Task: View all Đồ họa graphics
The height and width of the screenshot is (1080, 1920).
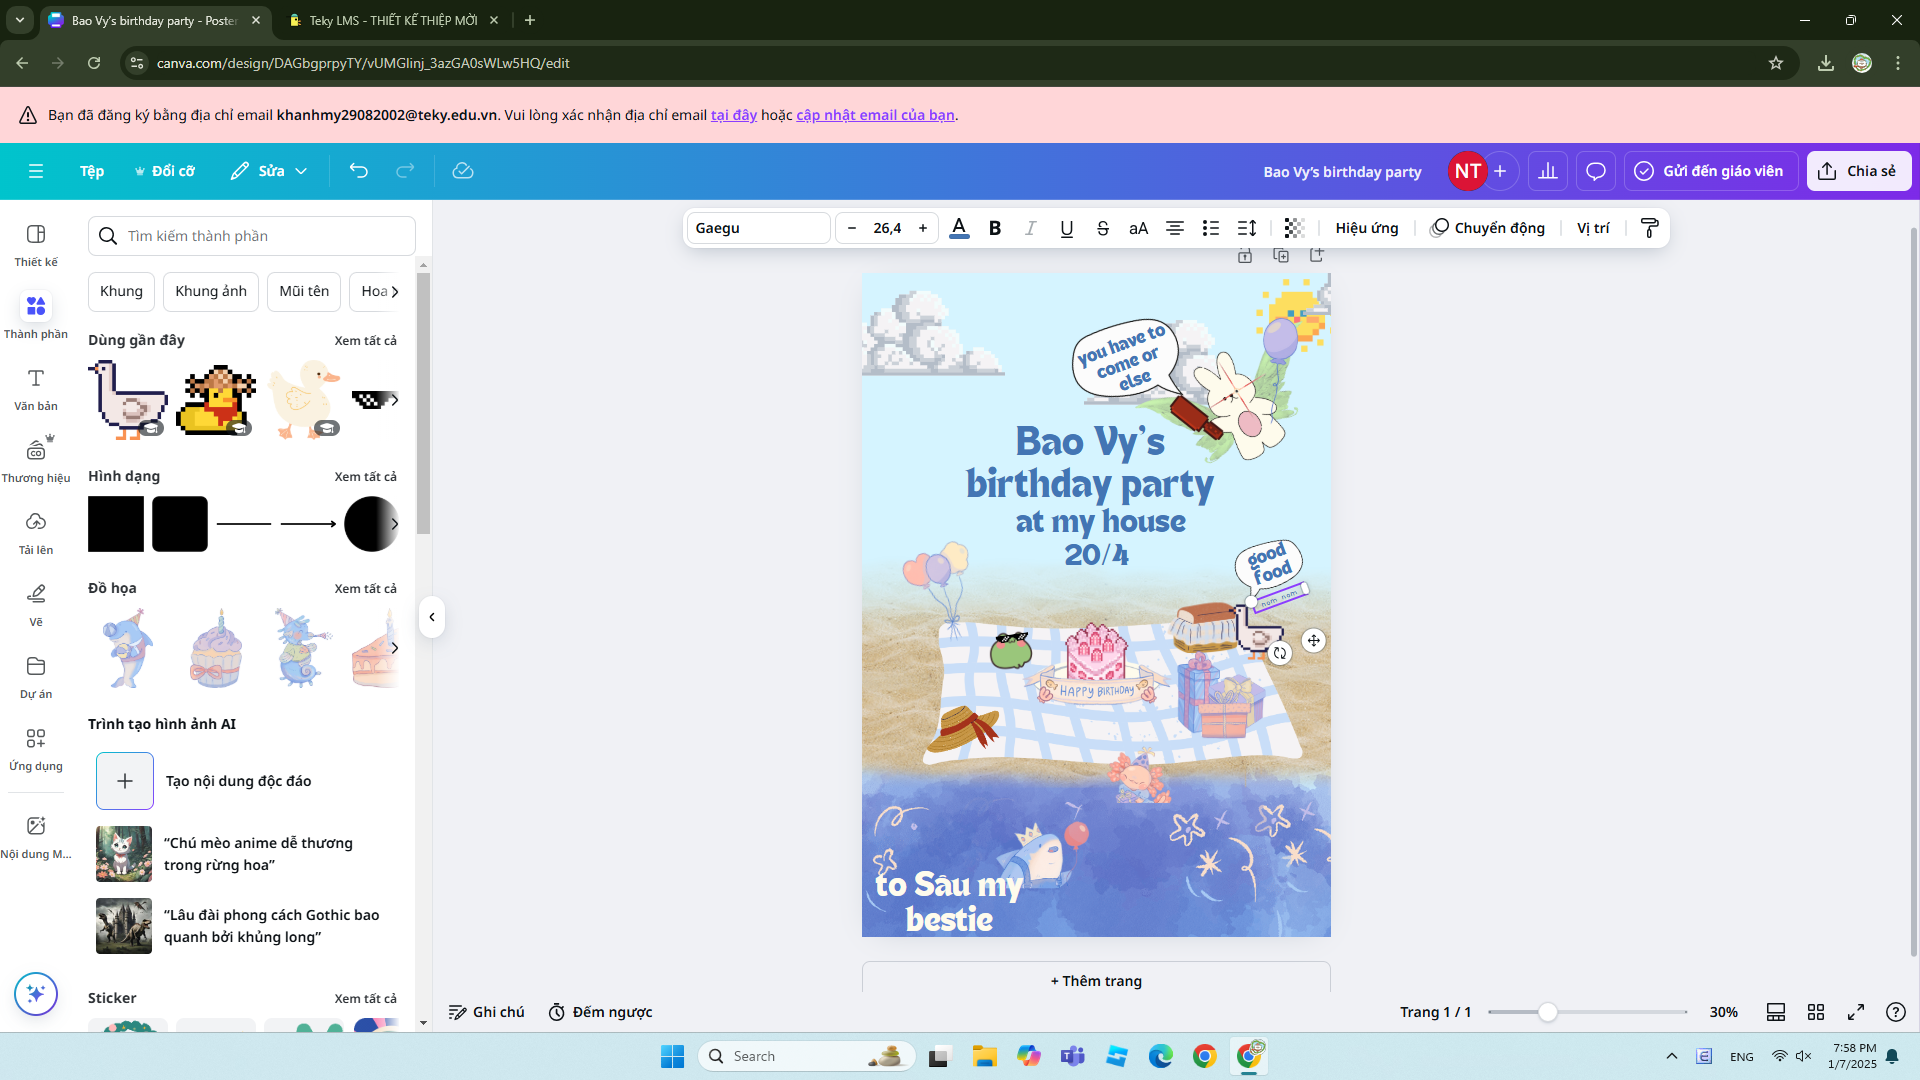Action: click(365, 589)
